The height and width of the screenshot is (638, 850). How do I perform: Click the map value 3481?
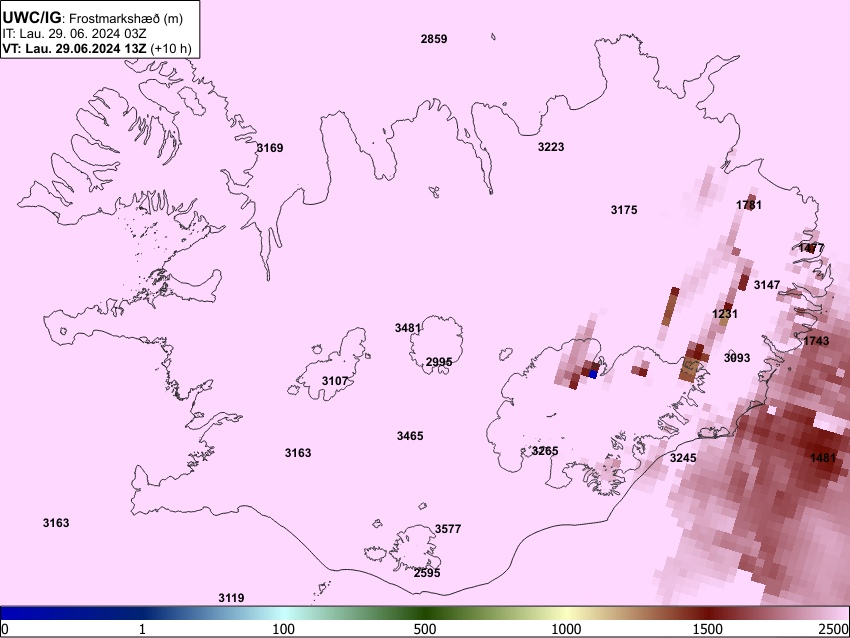click(408, 328)
